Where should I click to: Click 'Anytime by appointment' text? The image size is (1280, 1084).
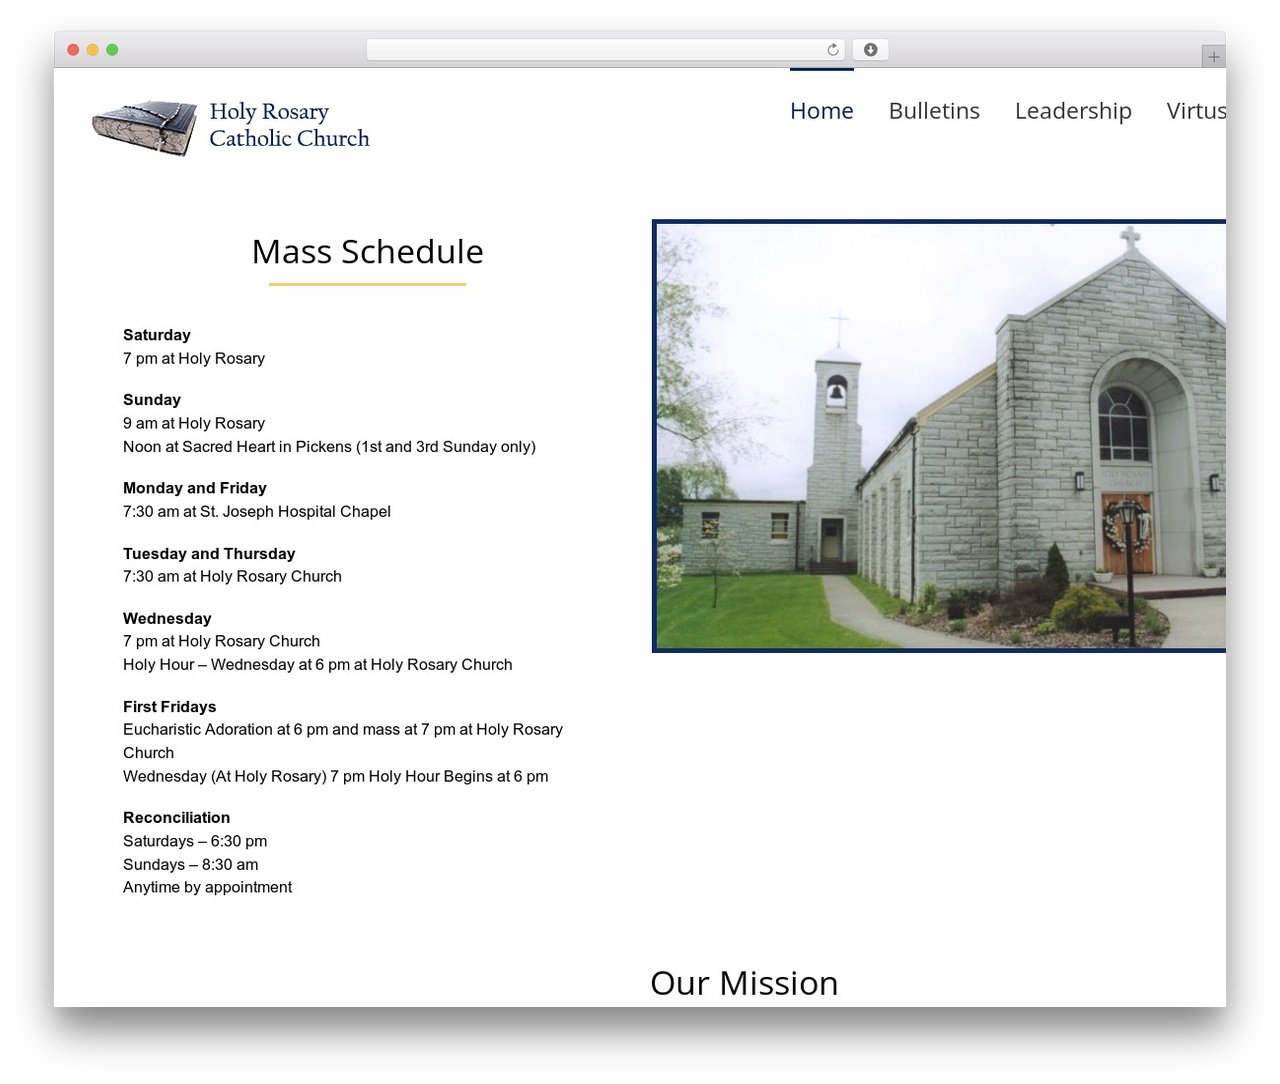coord(208,888)
